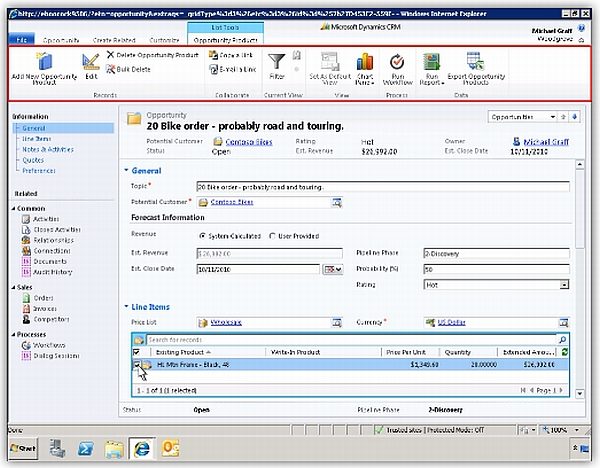Viewport: 600px width, 468px height.
Task: Toggle the select-all checkbox in grid header
Action: [137, 353]
